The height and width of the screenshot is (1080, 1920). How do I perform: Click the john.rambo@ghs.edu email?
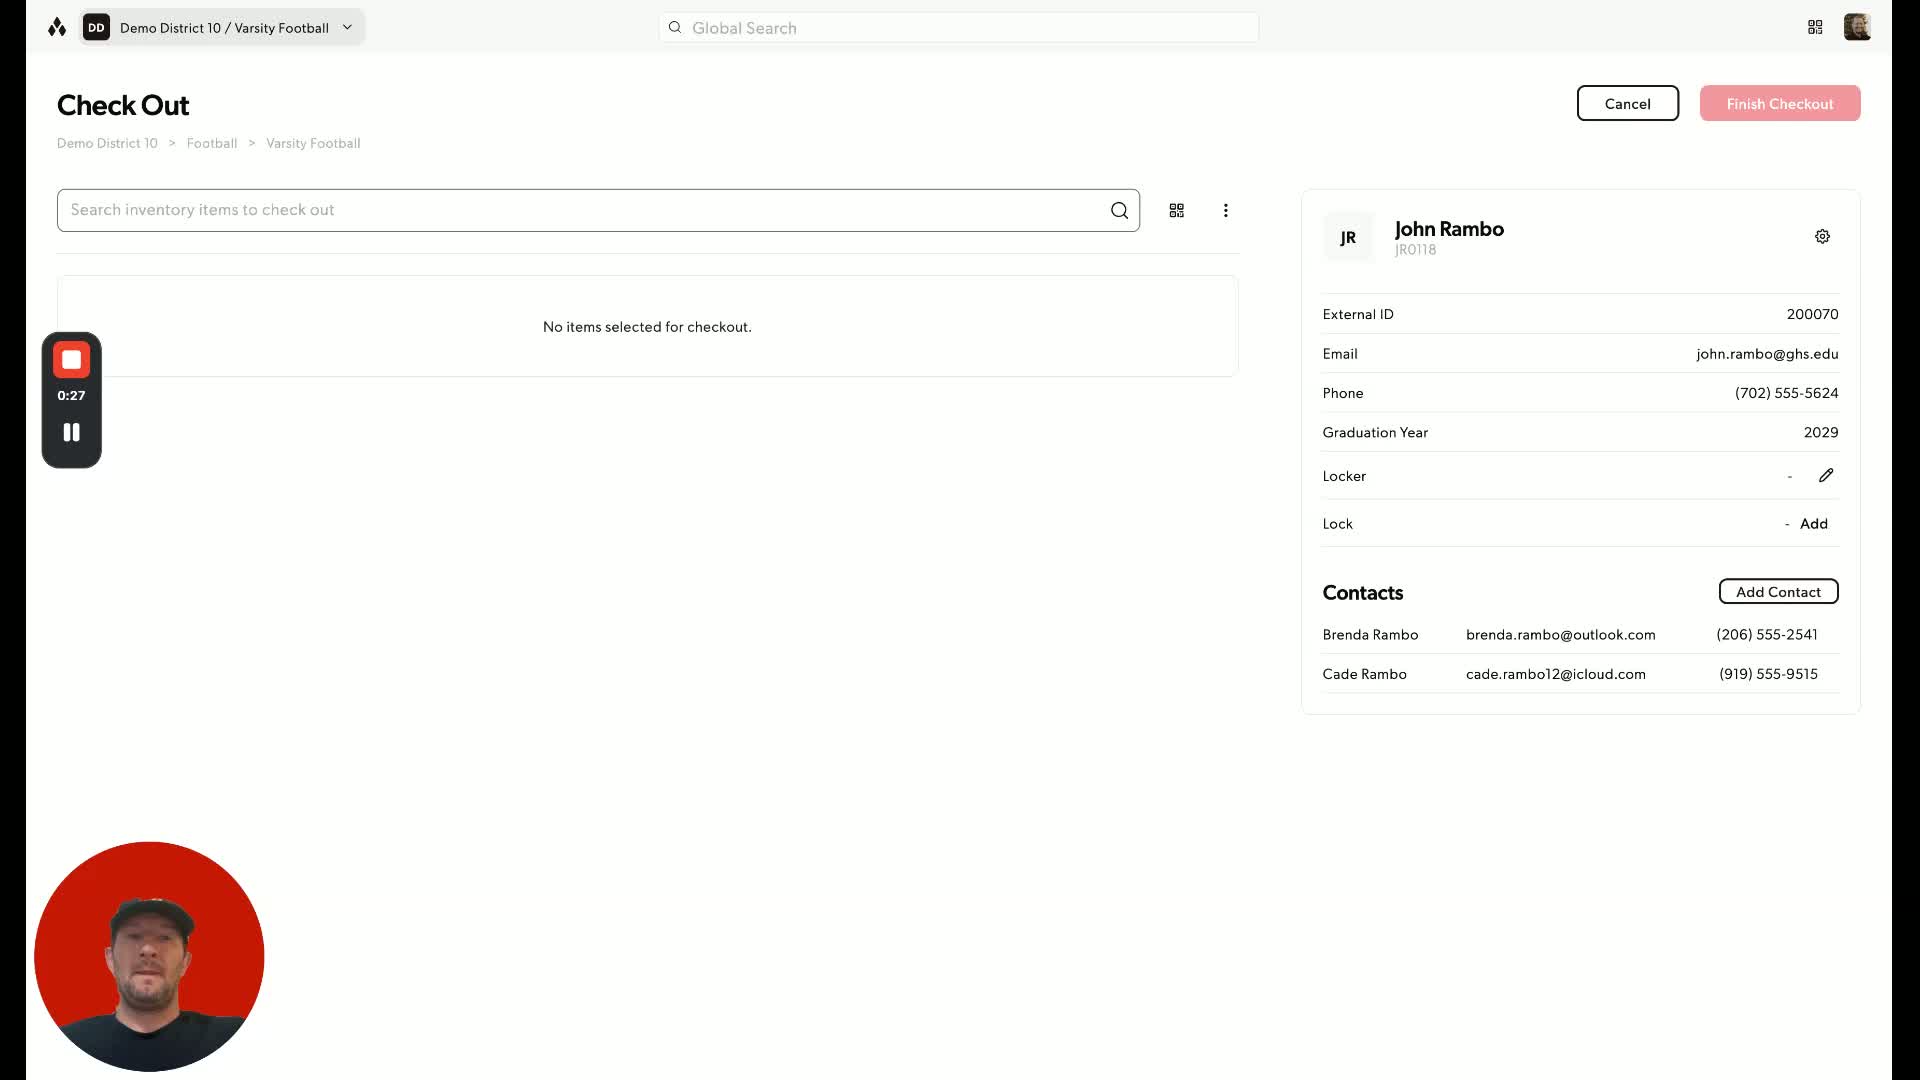(1767, 354)
